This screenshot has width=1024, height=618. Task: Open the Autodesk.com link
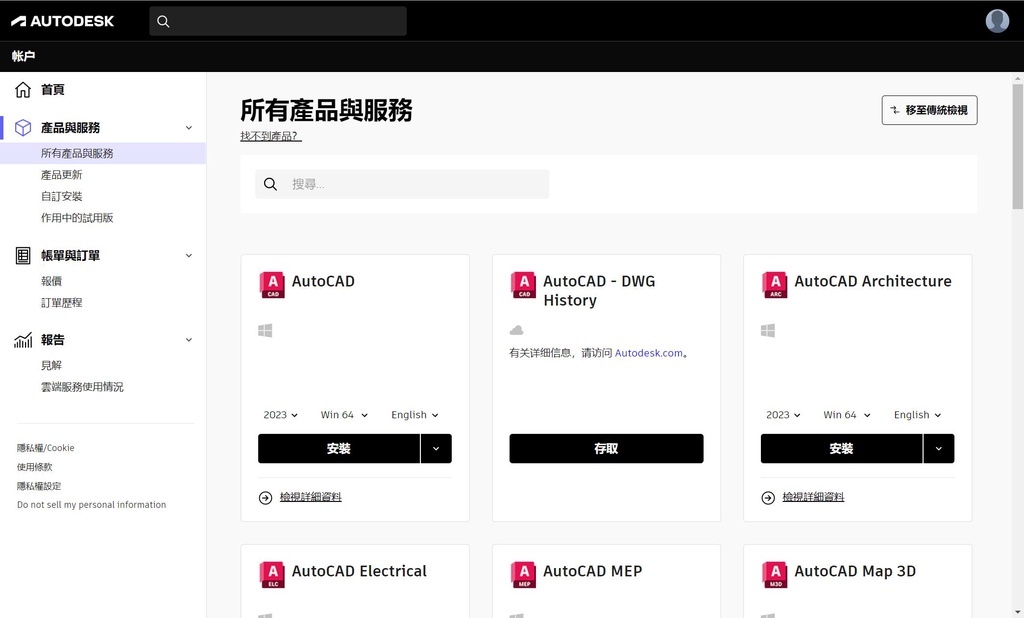648,353
